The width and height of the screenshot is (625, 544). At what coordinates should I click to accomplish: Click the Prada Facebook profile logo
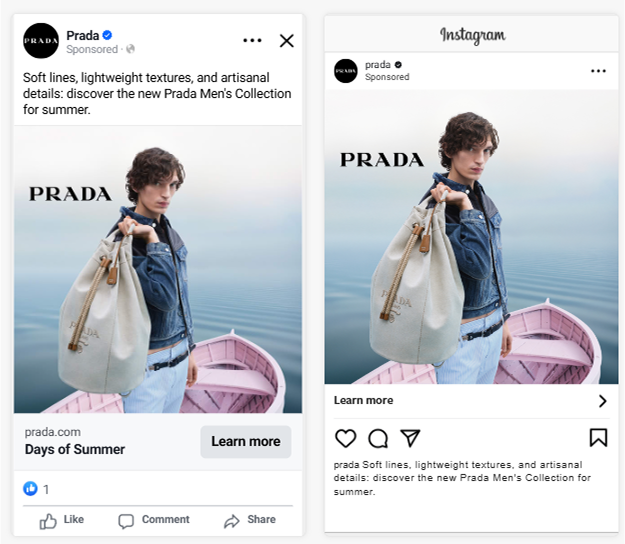[41, 41]
